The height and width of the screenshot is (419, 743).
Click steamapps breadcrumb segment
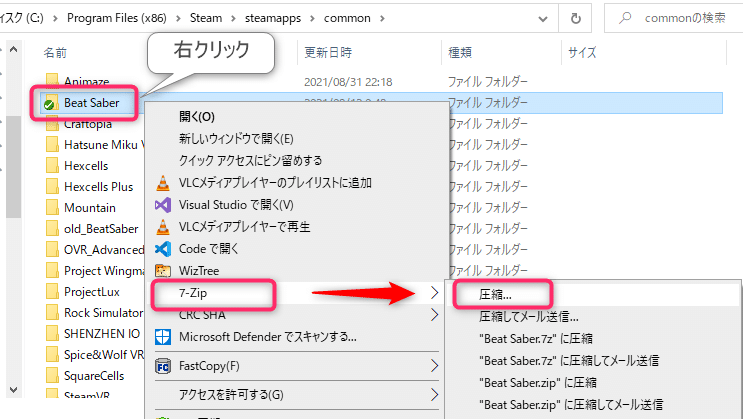(x=272, y=18)
